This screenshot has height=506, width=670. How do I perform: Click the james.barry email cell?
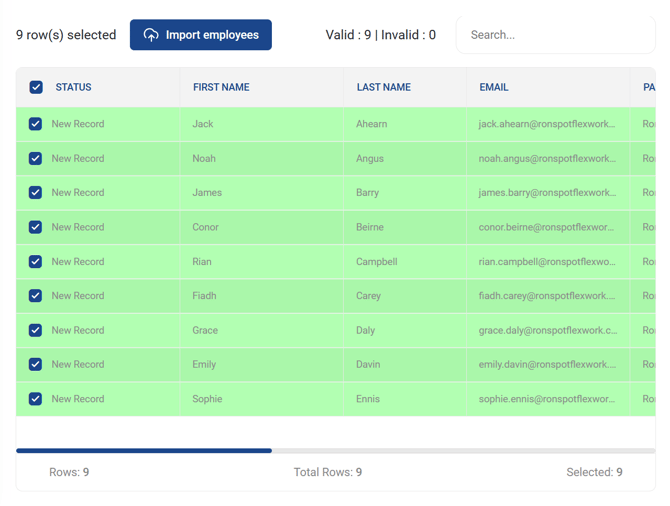[x=547, y=193]
